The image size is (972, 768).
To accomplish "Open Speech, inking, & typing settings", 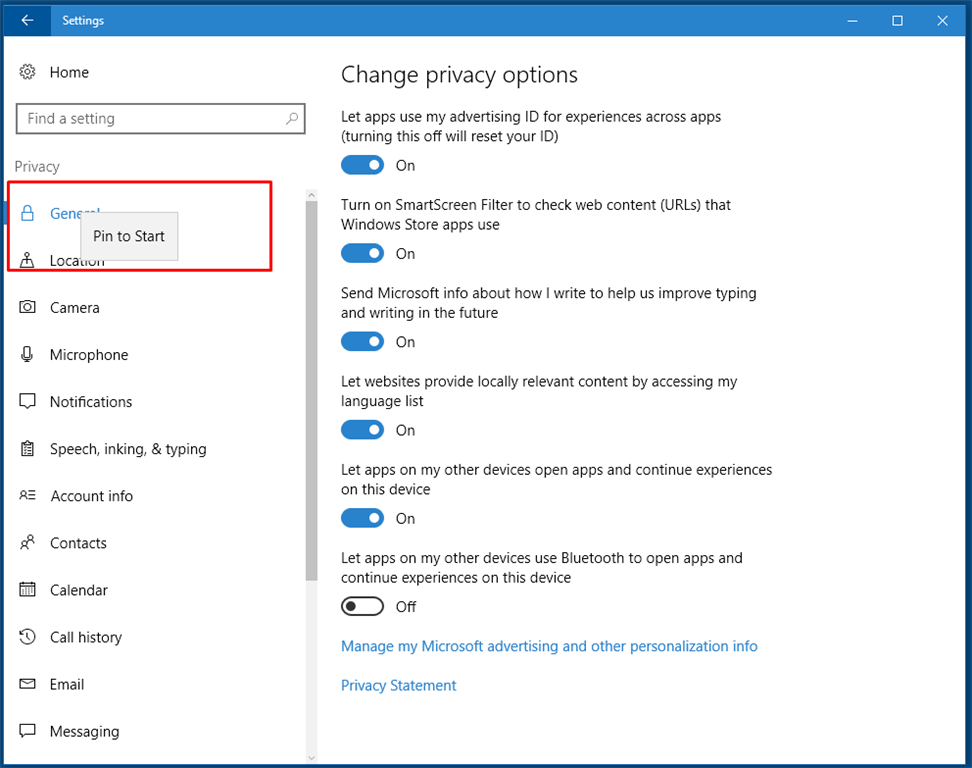I will click(128, 449).
